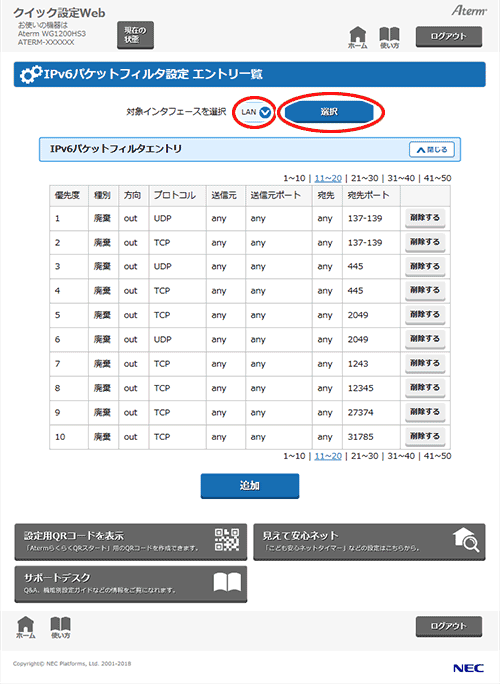Select 41~50 in the bottom pager
Screen dimensions: 500x684
point(438,456)
